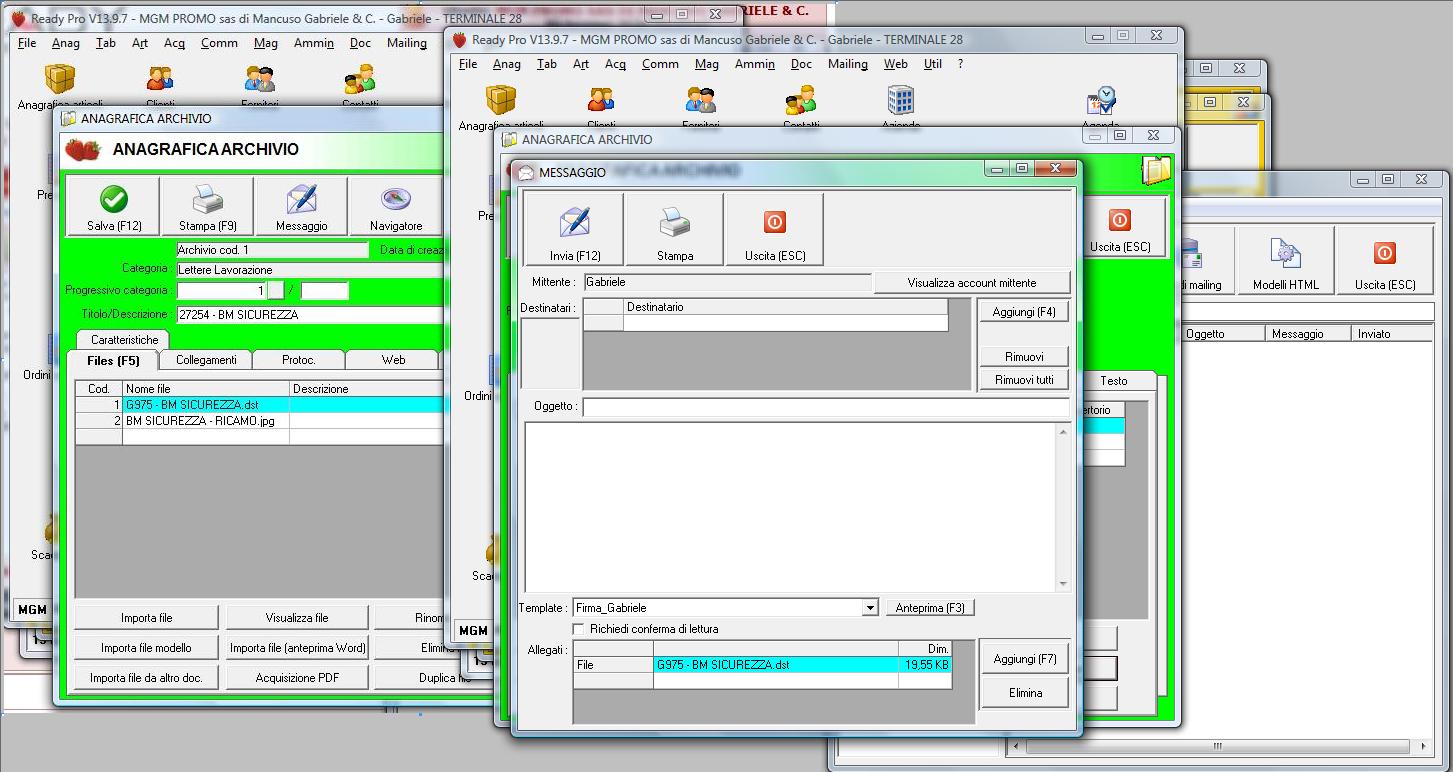This screenshot has height=772, width=1453.
Task: Switch to the Protoc. tab
Action: click(298, 360)
